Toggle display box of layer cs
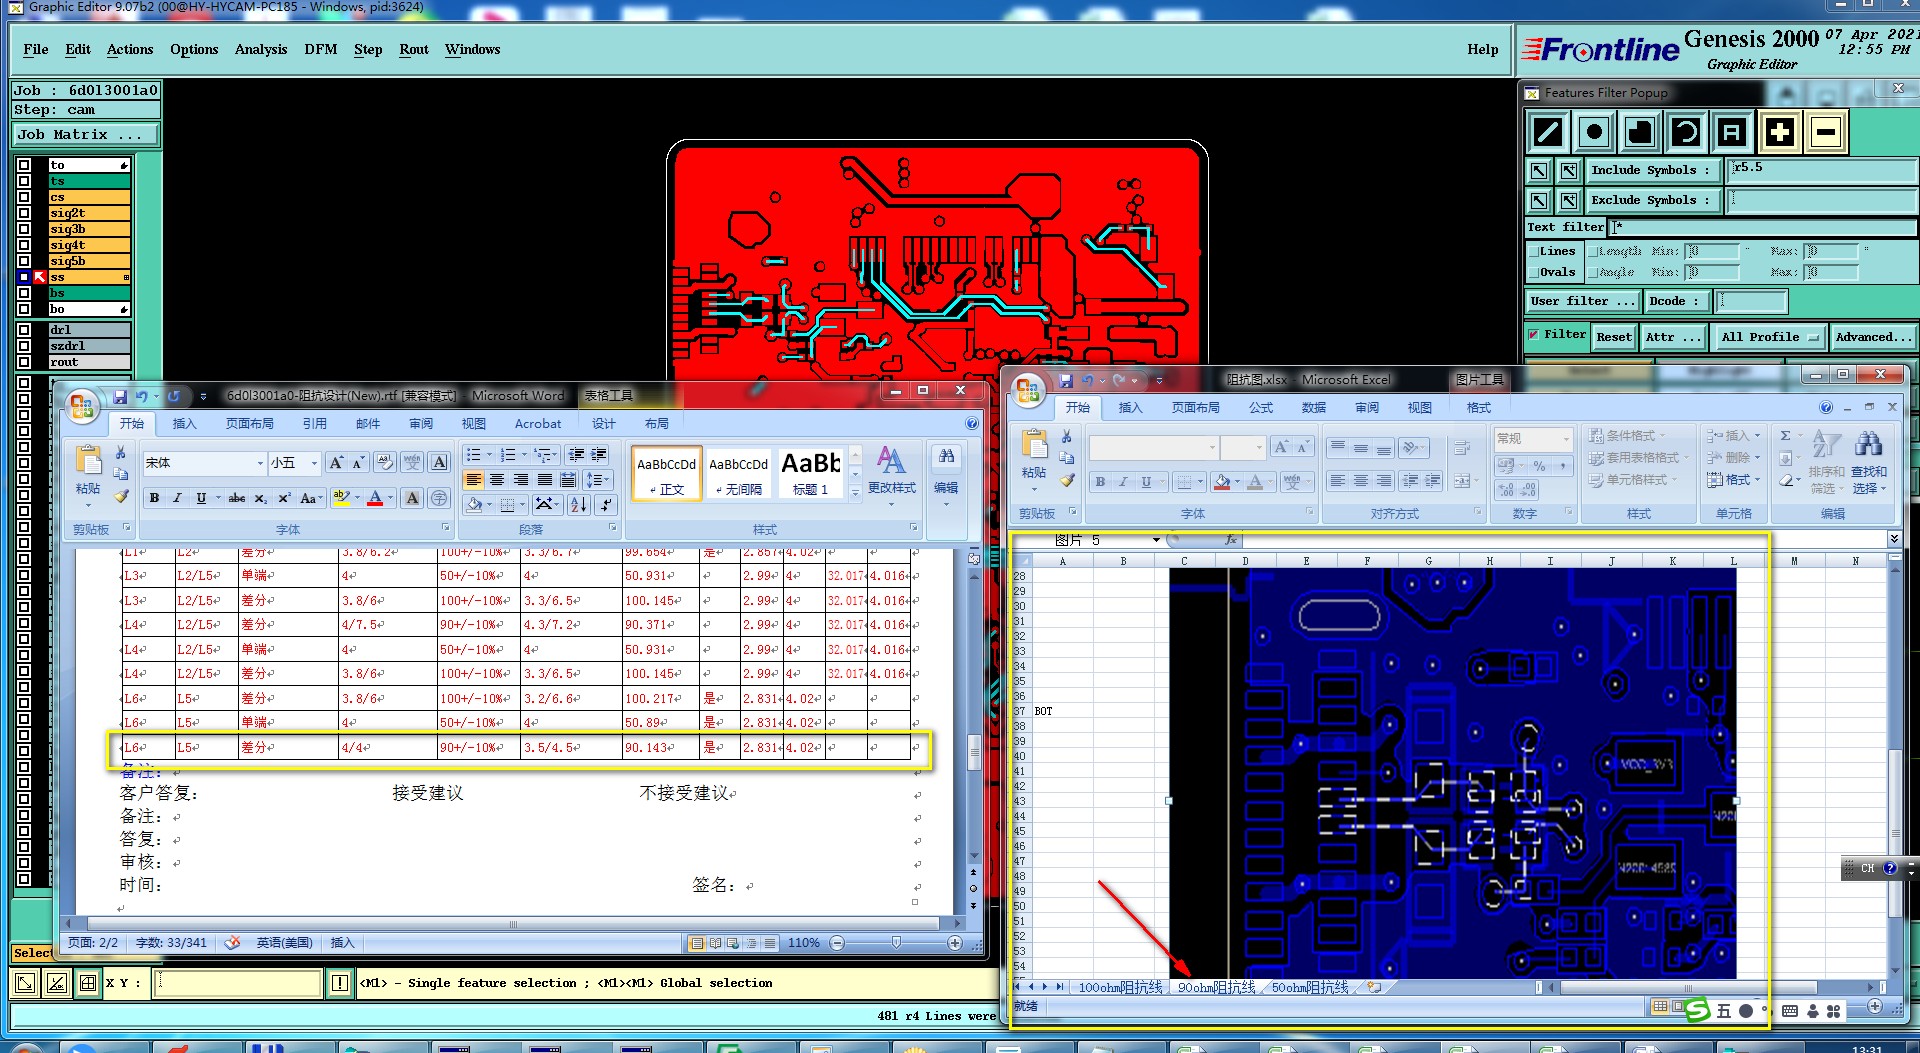The image size is (1920, 1053). [24, 197]
